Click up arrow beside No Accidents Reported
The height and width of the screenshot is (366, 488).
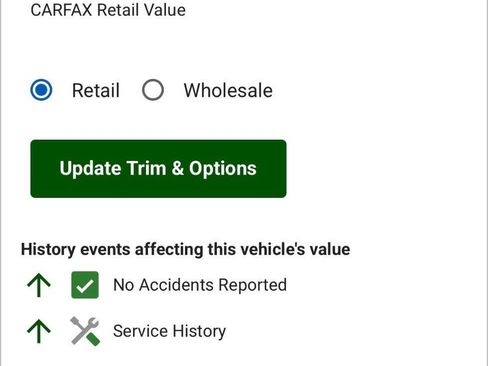(39, 285)
